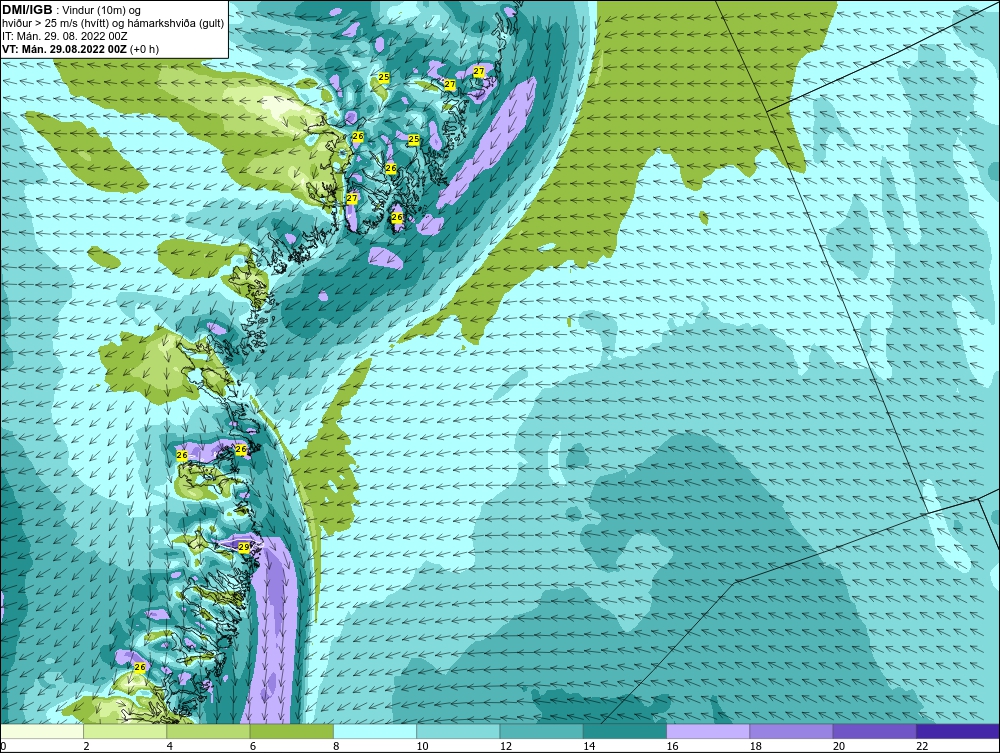Click the legend scale number '4'
Screen dimensions: 1000x753
[169, 747]
